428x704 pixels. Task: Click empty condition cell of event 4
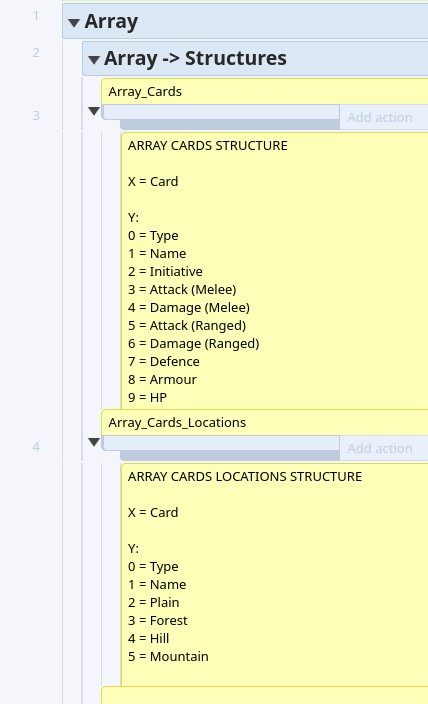point(221,443)
